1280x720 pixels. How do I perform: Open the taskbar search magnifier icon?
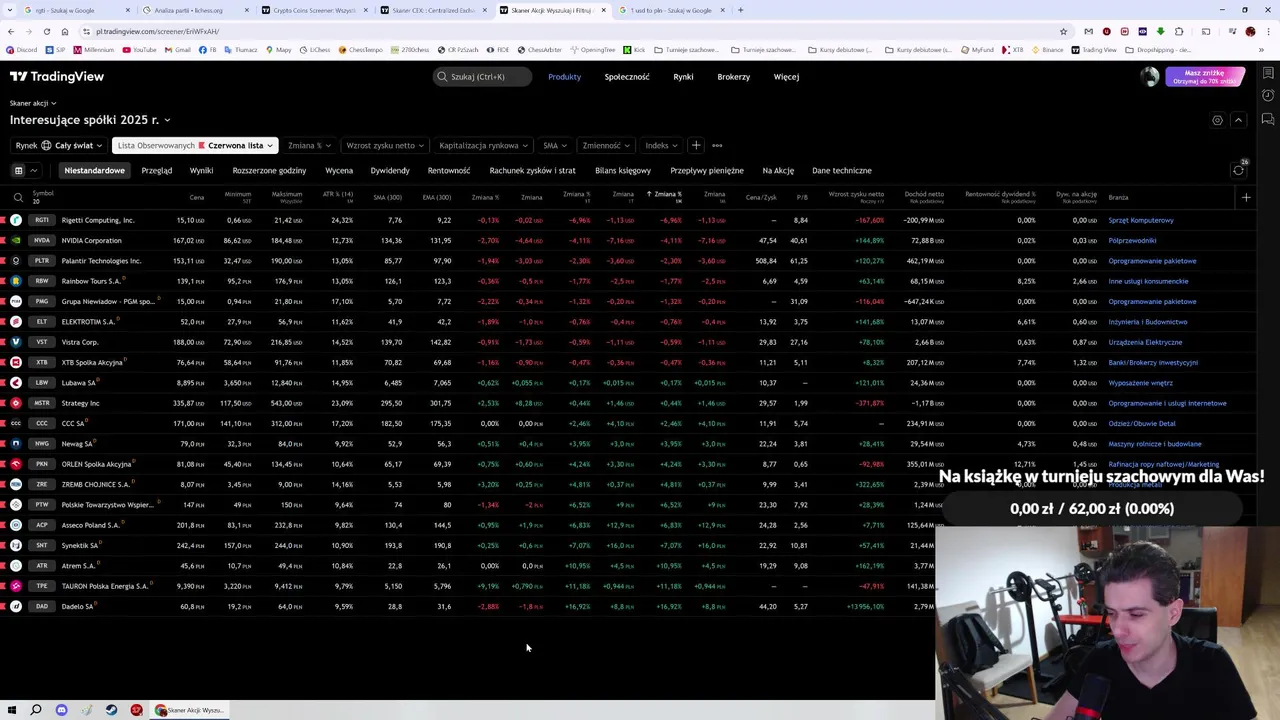coord(36,710)
